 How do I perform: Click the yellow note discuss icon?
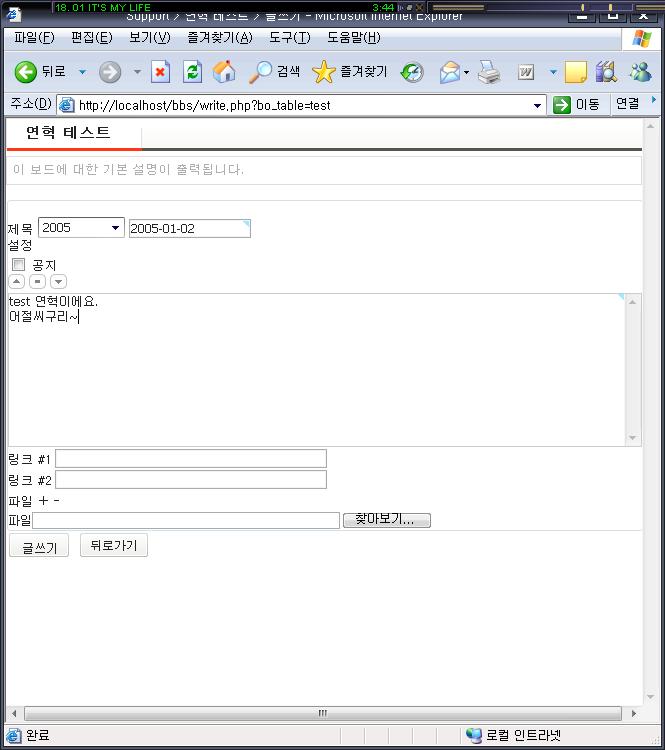click(576, 72)
